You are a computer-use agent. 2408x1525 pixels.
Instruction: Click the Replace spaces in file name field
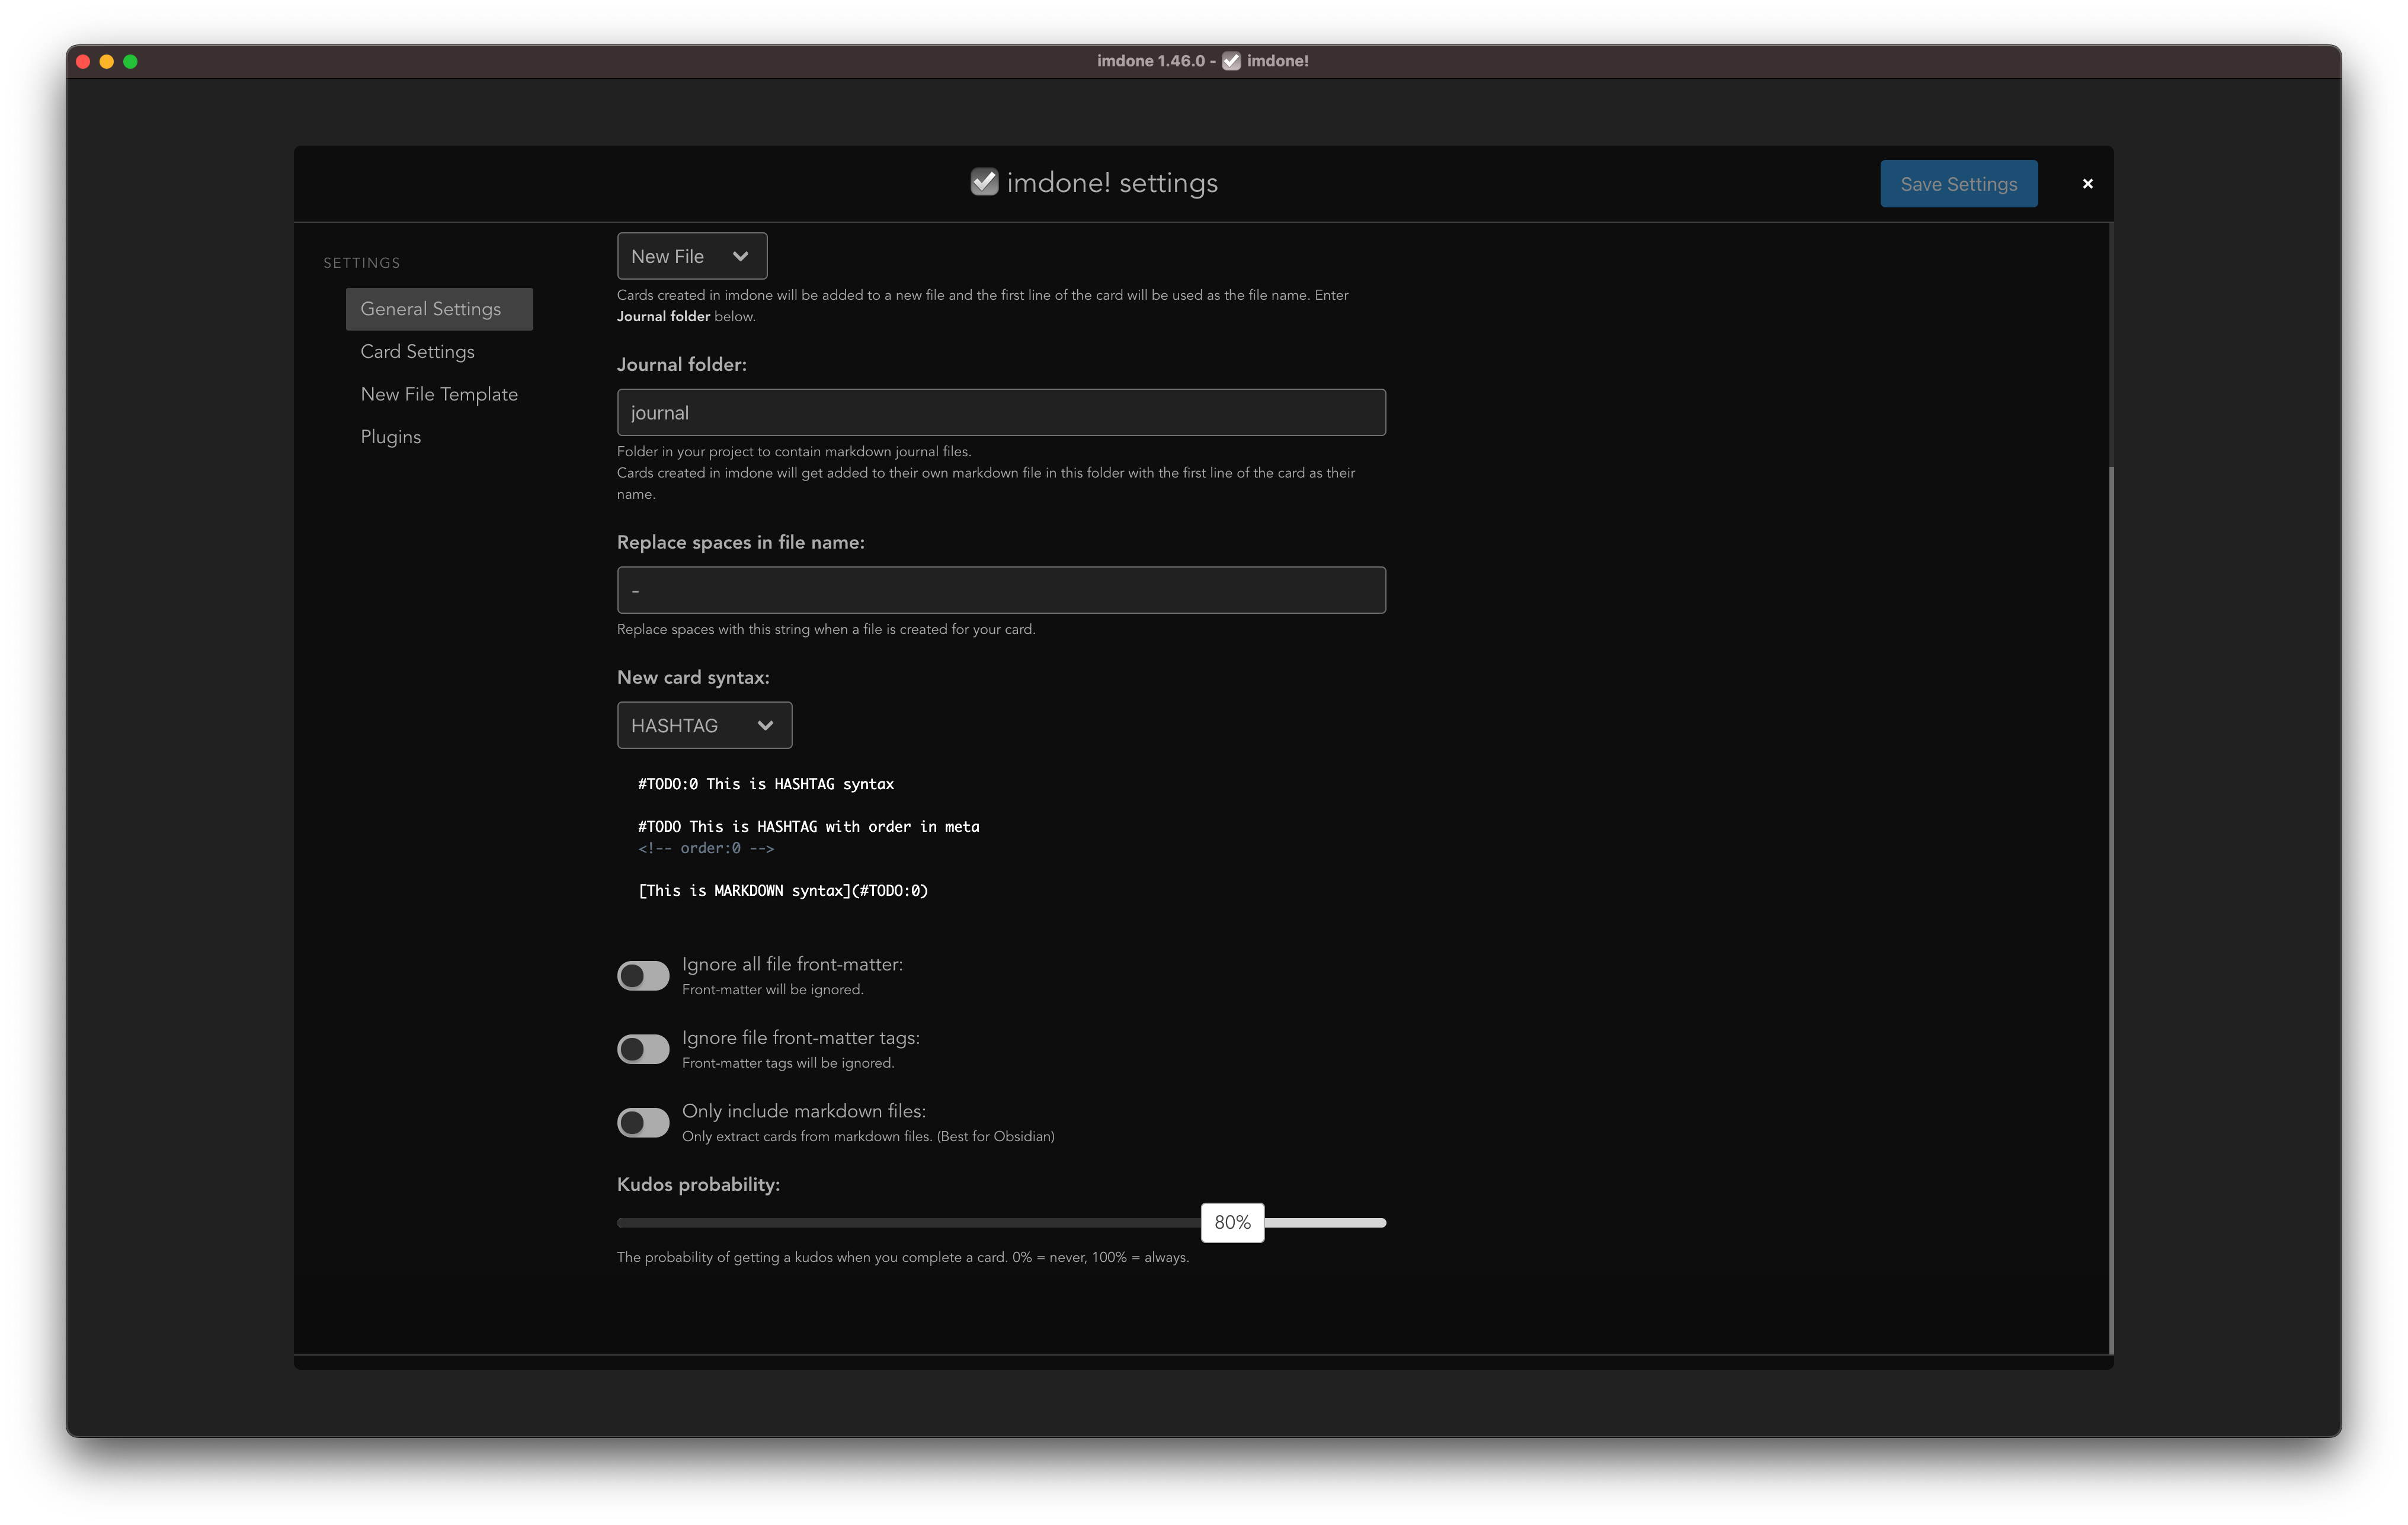(x=1001, y=590)
